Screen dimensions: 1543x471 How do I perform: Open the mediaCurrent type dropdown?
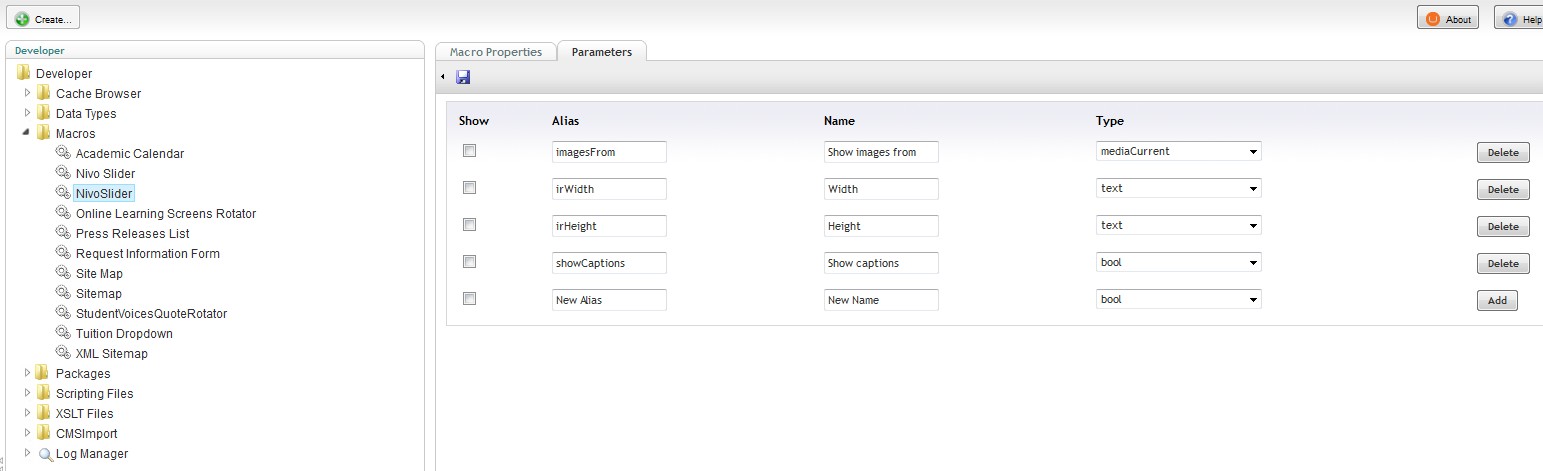[1178, 151]
